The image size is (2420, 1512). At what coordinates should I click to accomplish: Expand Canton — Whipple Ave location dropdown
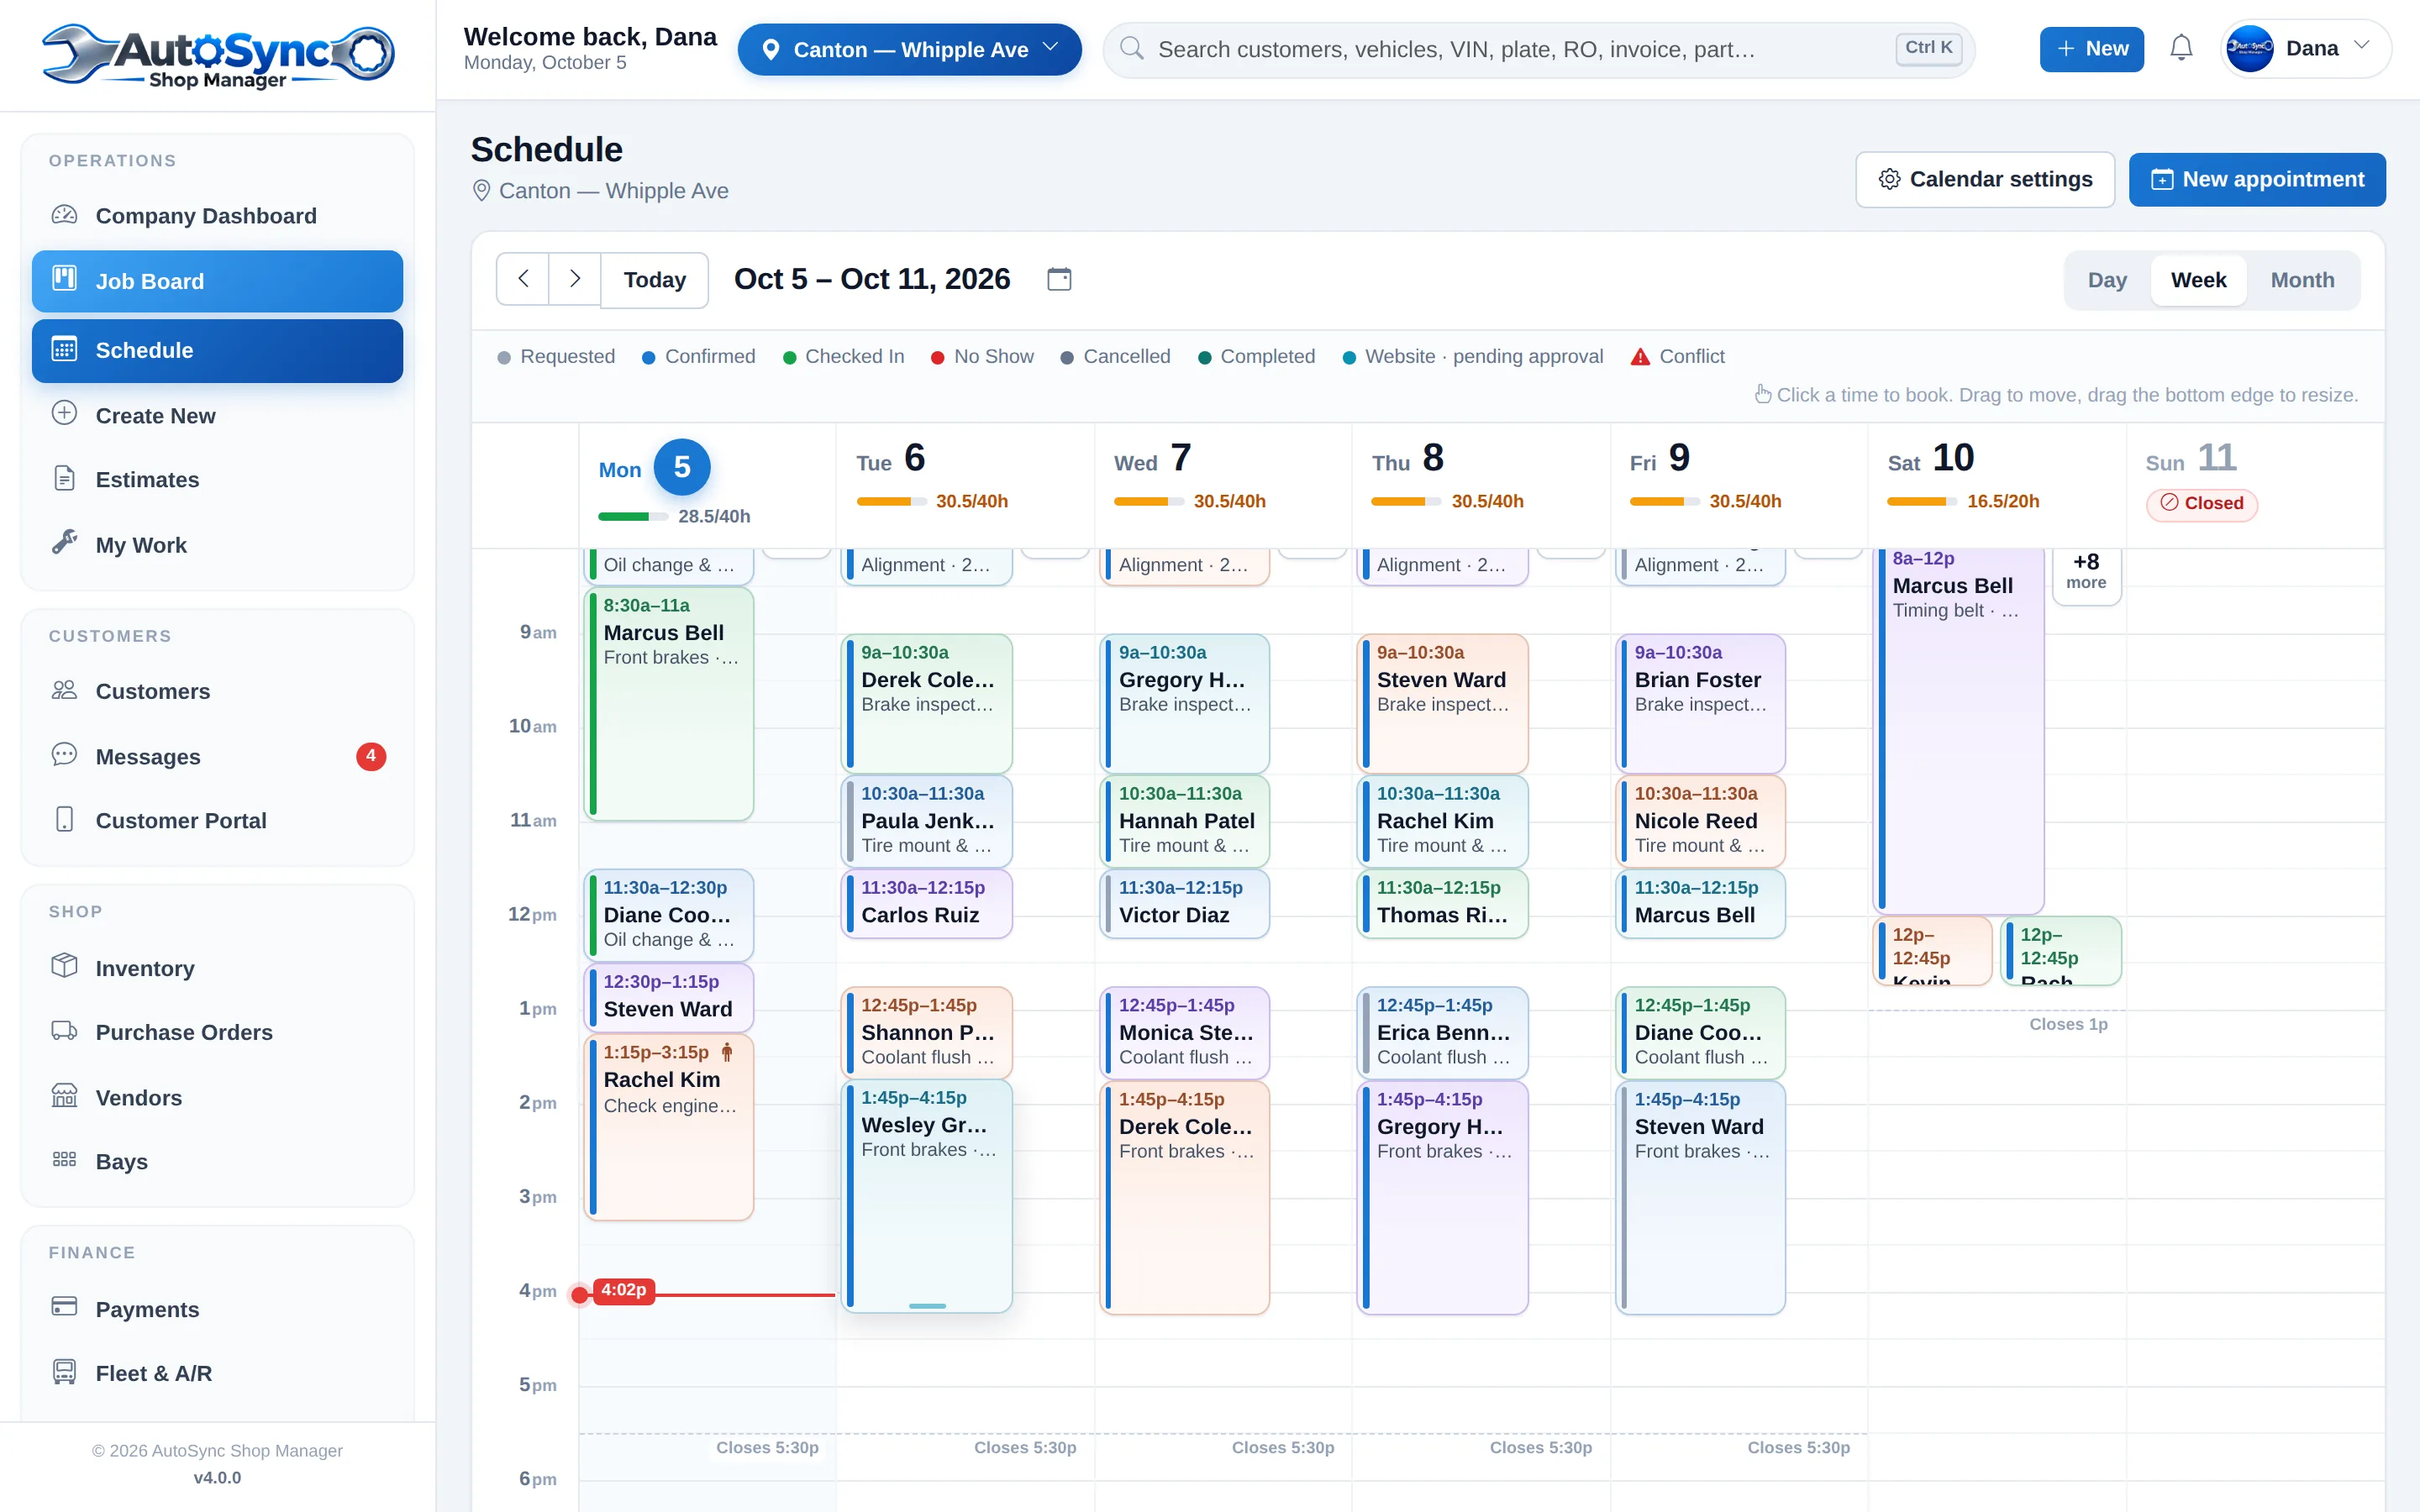click(909, 49)
